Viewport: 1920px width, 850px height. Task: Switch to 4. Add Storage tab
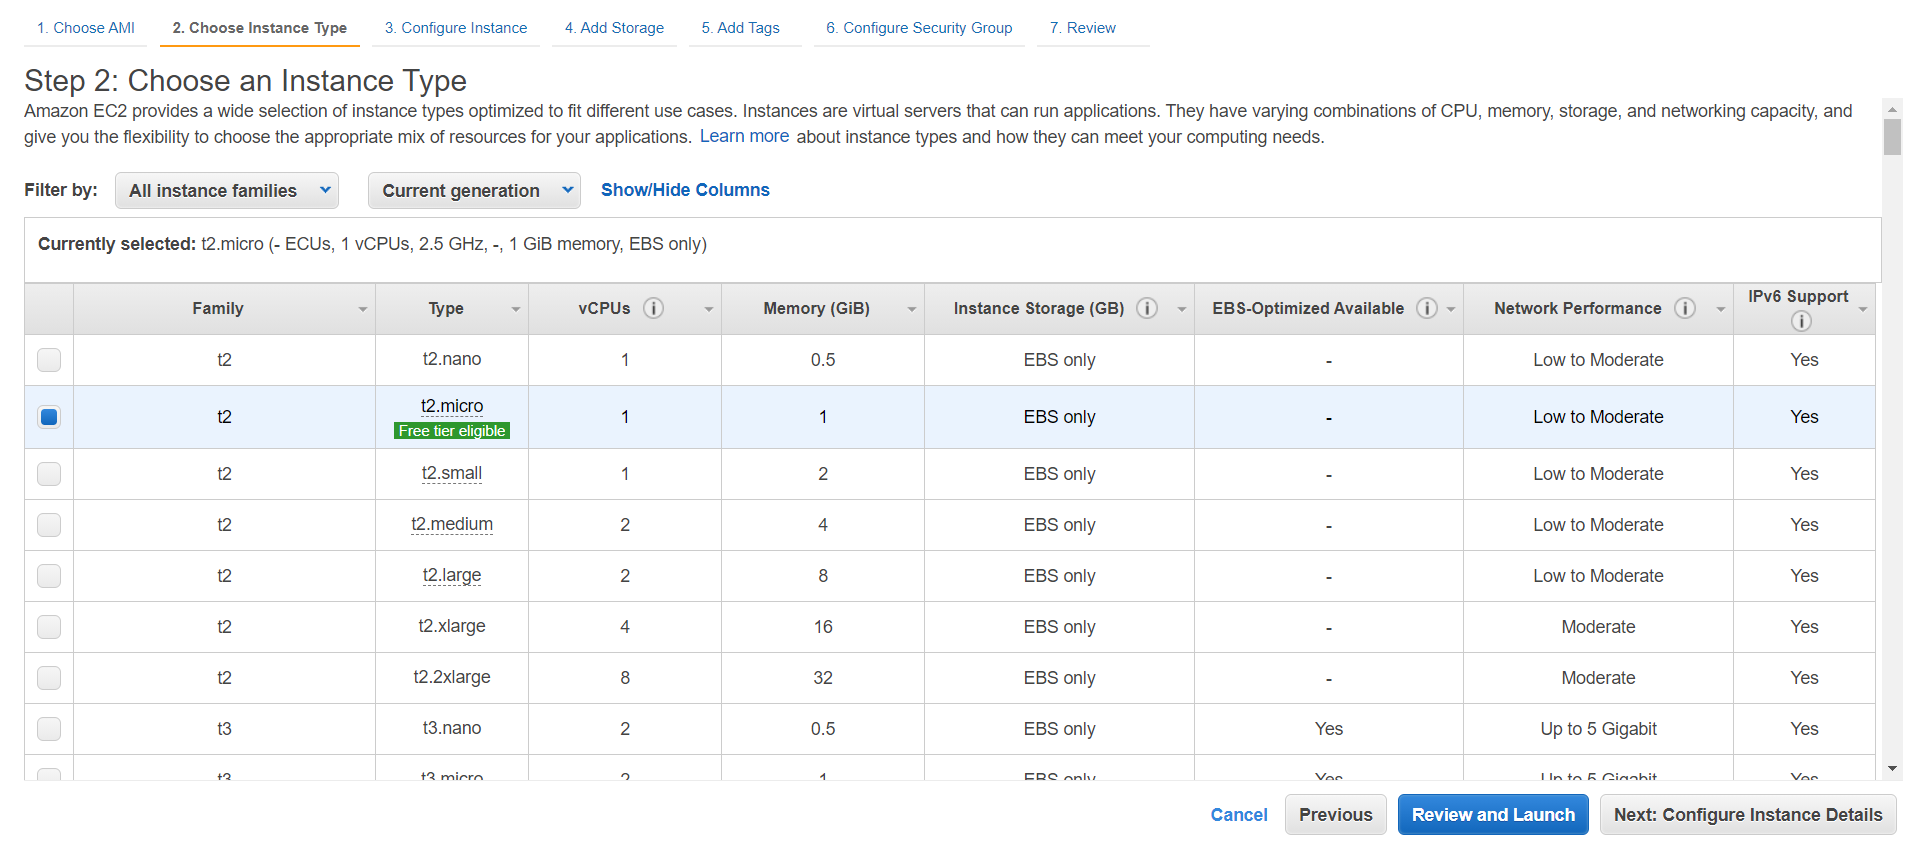point(614,28)
